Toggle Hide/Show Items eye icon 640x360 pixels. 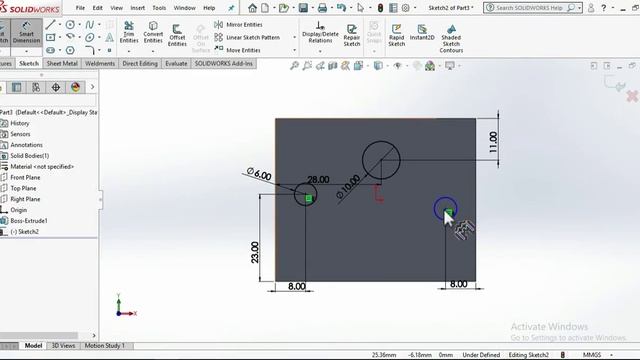point(398,65)
